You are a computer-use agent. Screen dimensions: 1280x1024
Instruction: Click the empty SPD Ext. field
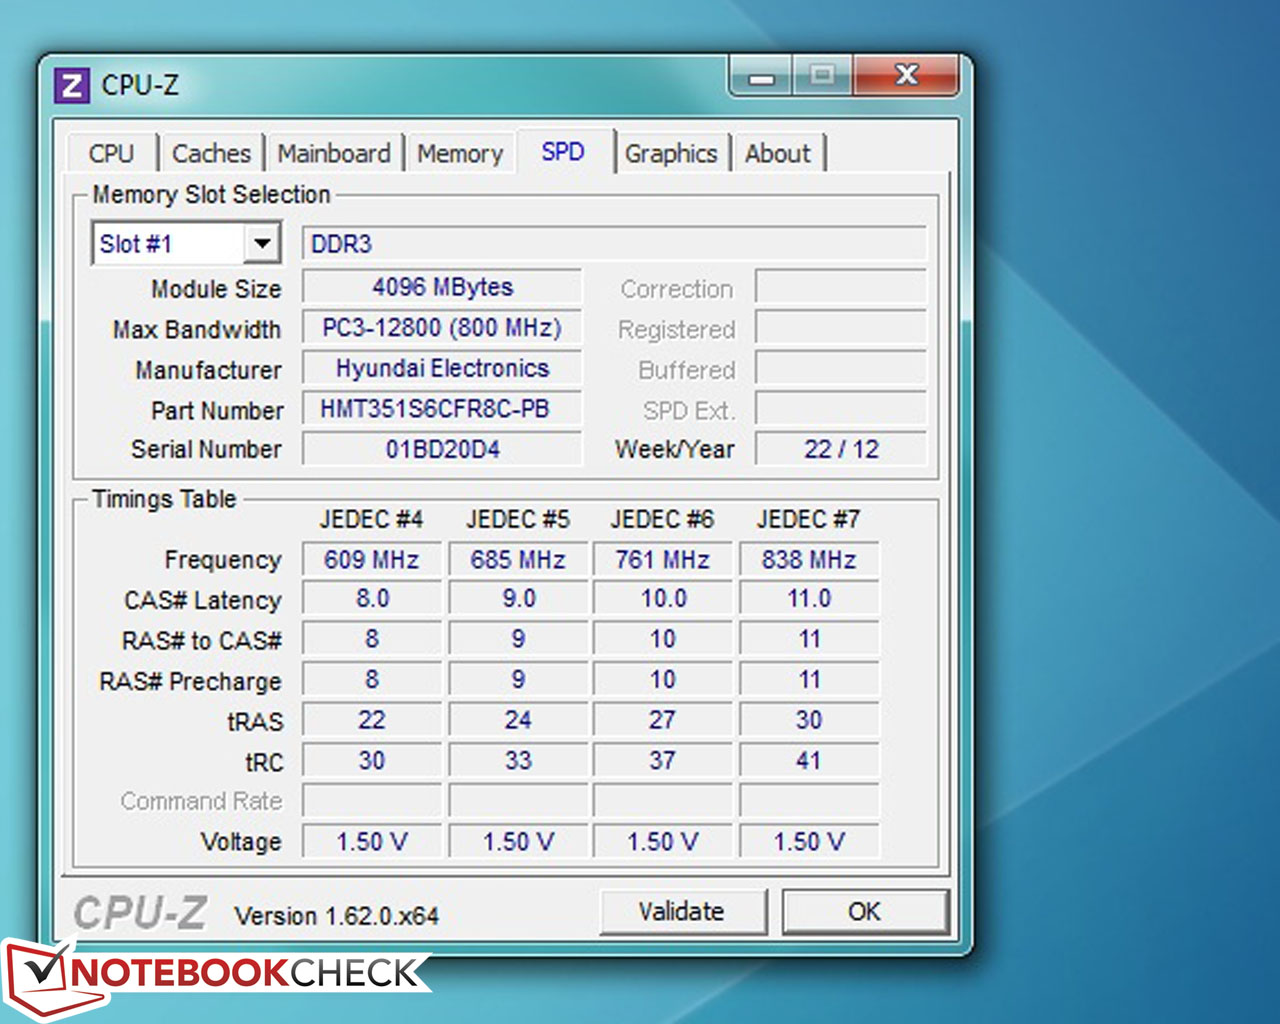(841, 408)
